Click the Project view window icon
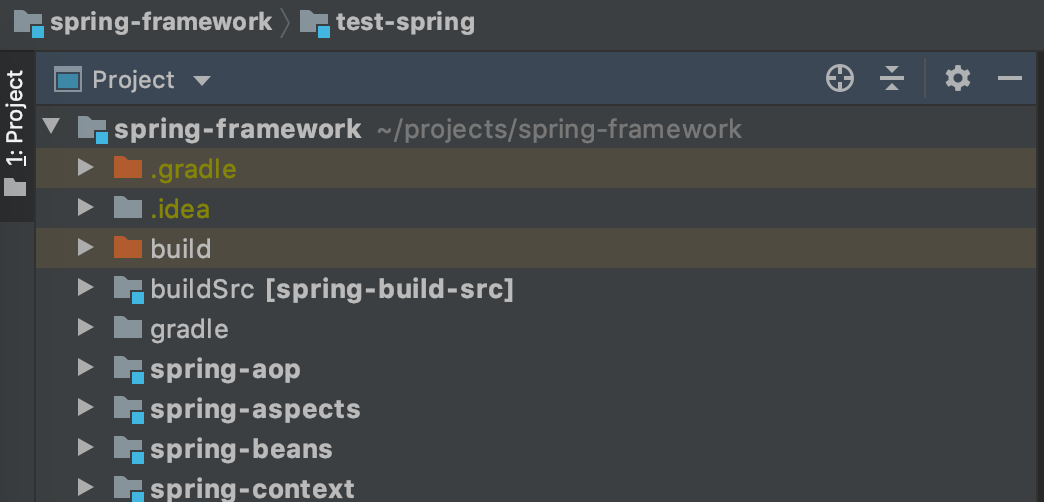 [x=68, y=80]
